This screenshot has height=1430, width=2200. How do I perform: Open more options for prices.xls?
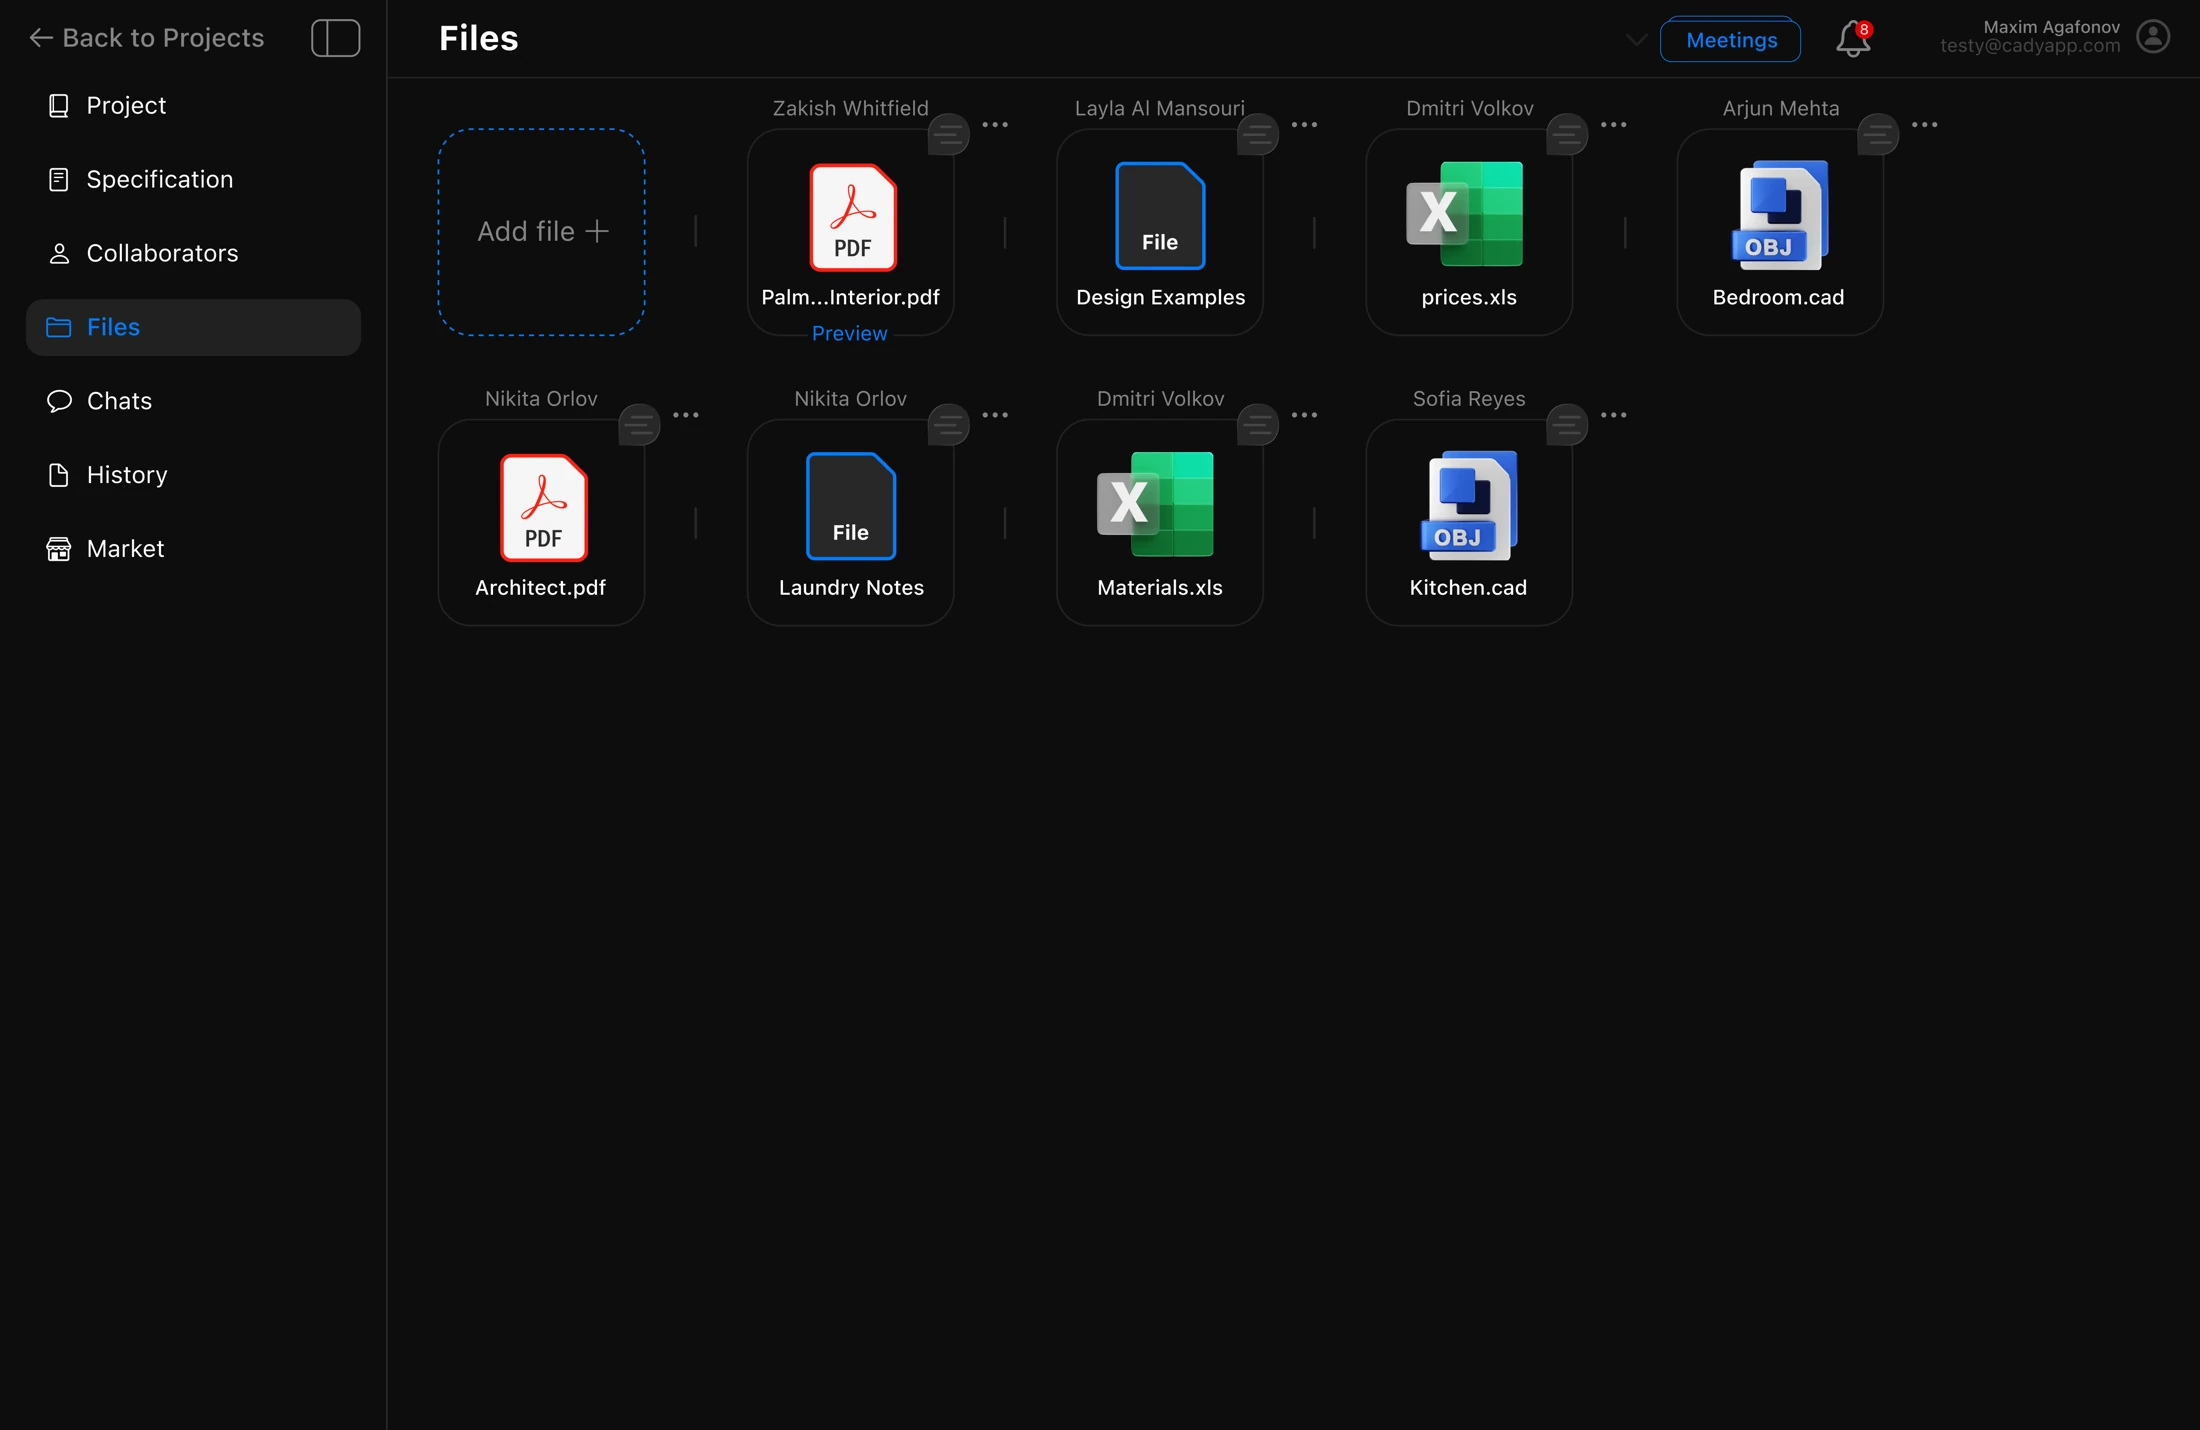click(1613, 125)
